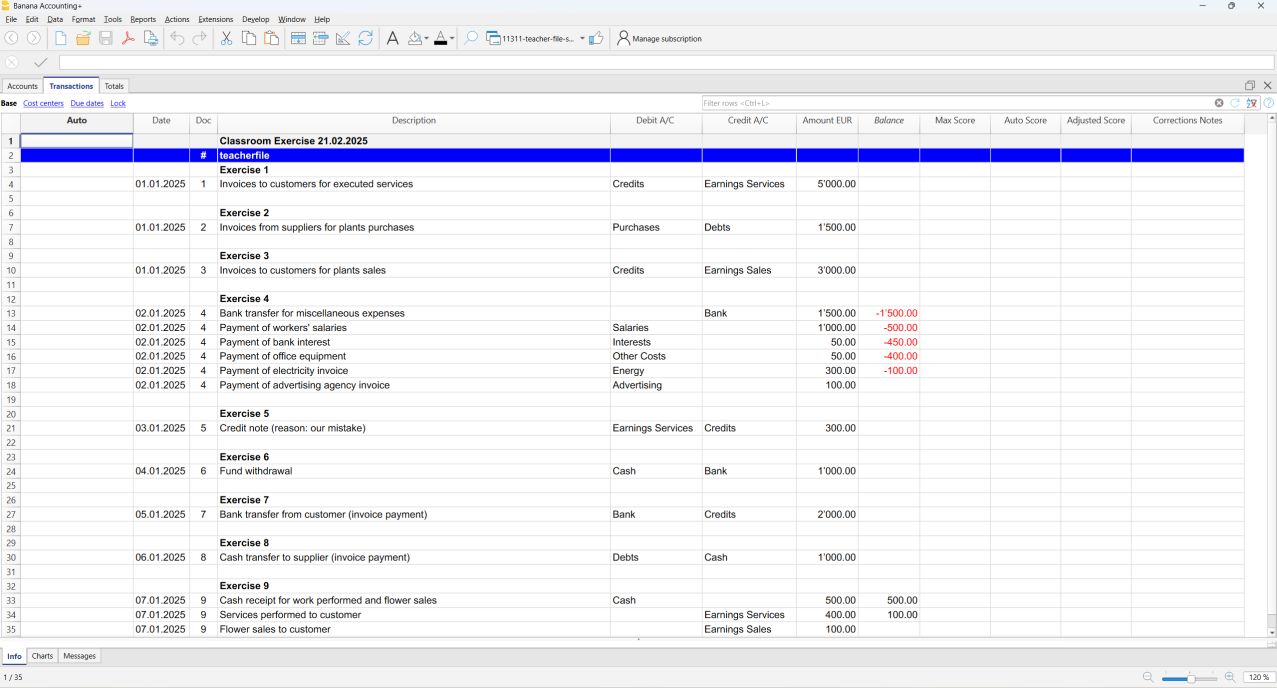
Task: Expand the text color dropdown arrow
Action: [x=452, y=39]
